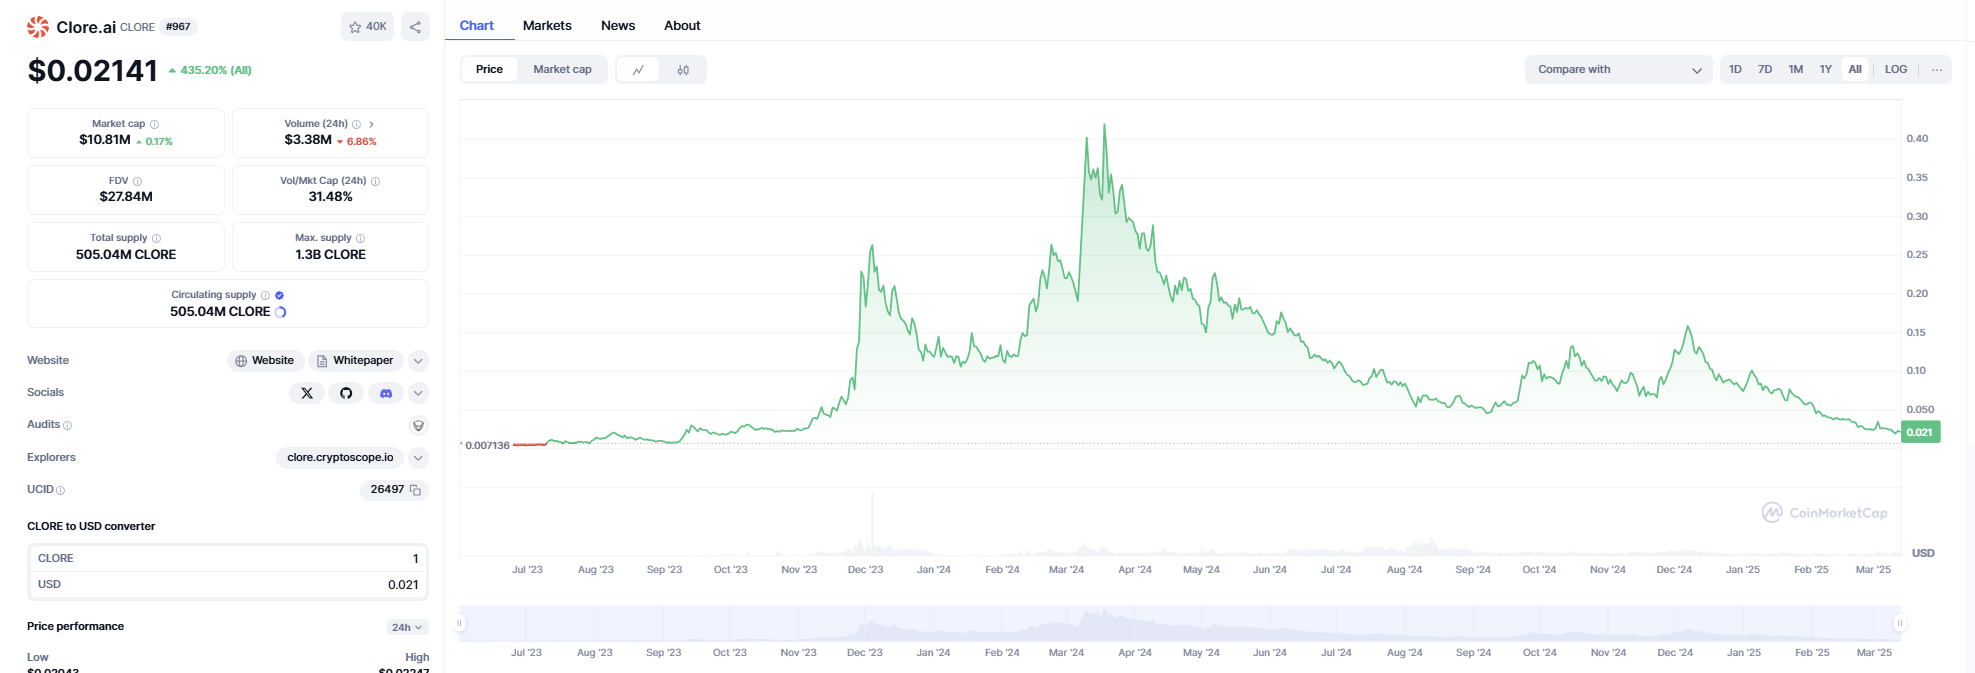Screen dimensions: 1975x673
Task: Click the 1.3B CLORE max supply value
Action: coord(330,255)
